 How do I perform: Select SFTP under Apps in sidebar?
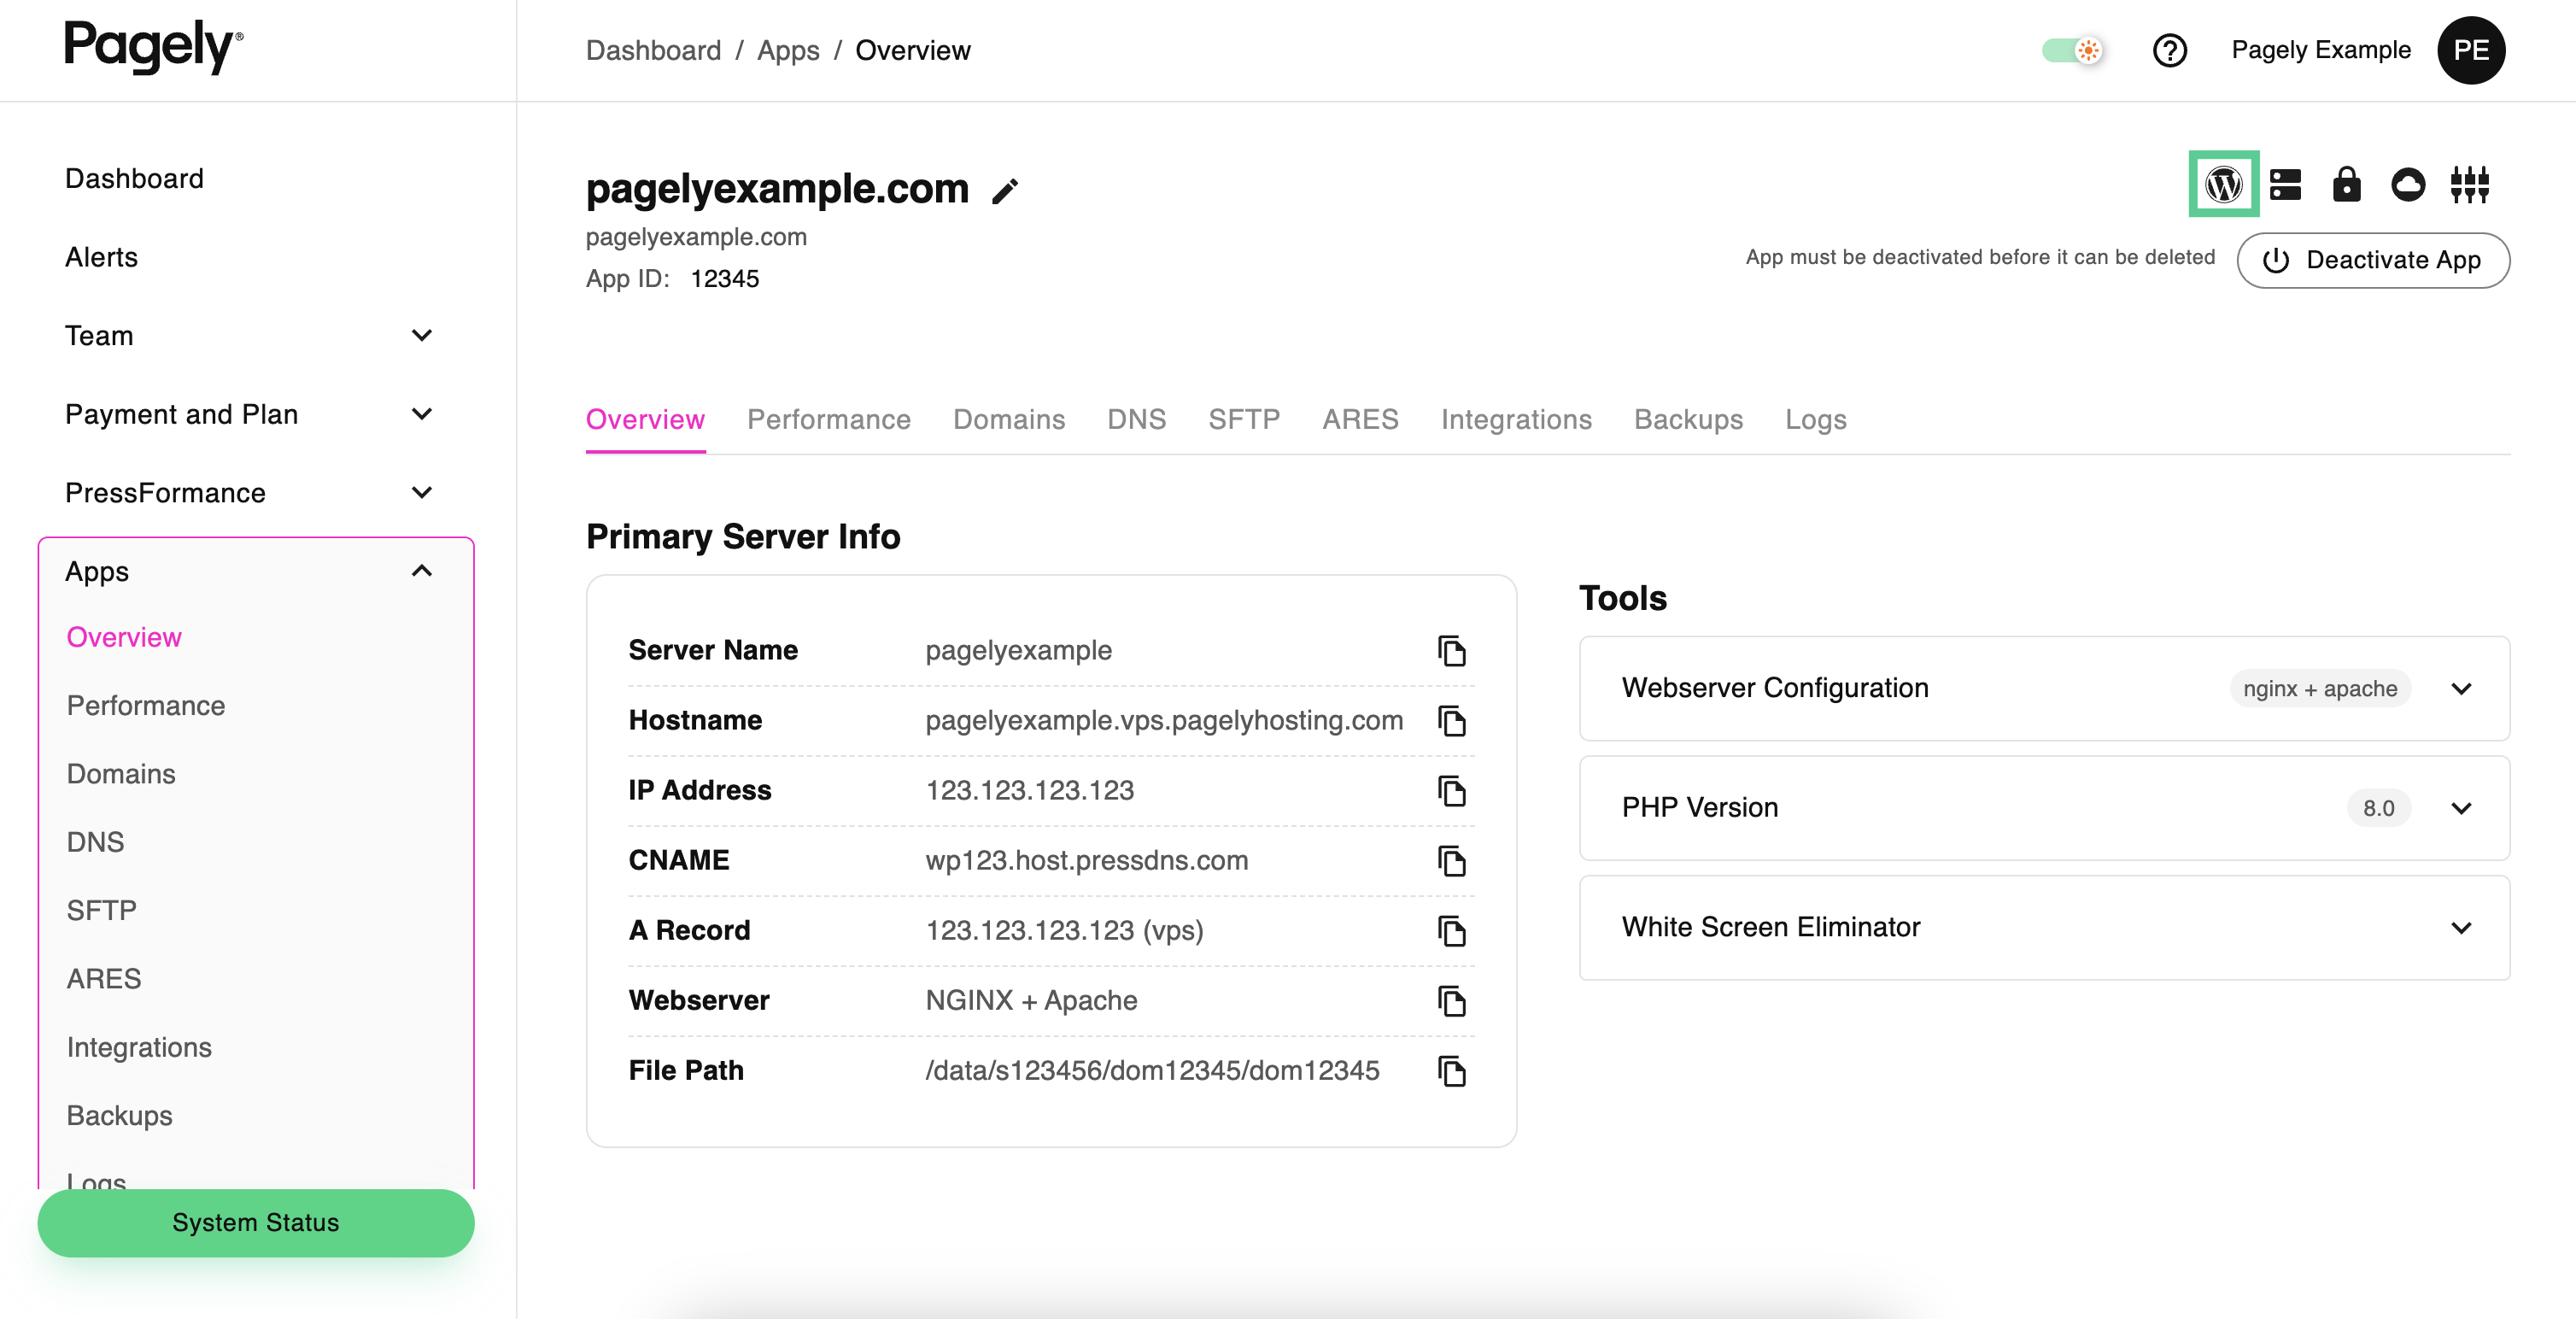pyautogui.click(x=101, y=911)
